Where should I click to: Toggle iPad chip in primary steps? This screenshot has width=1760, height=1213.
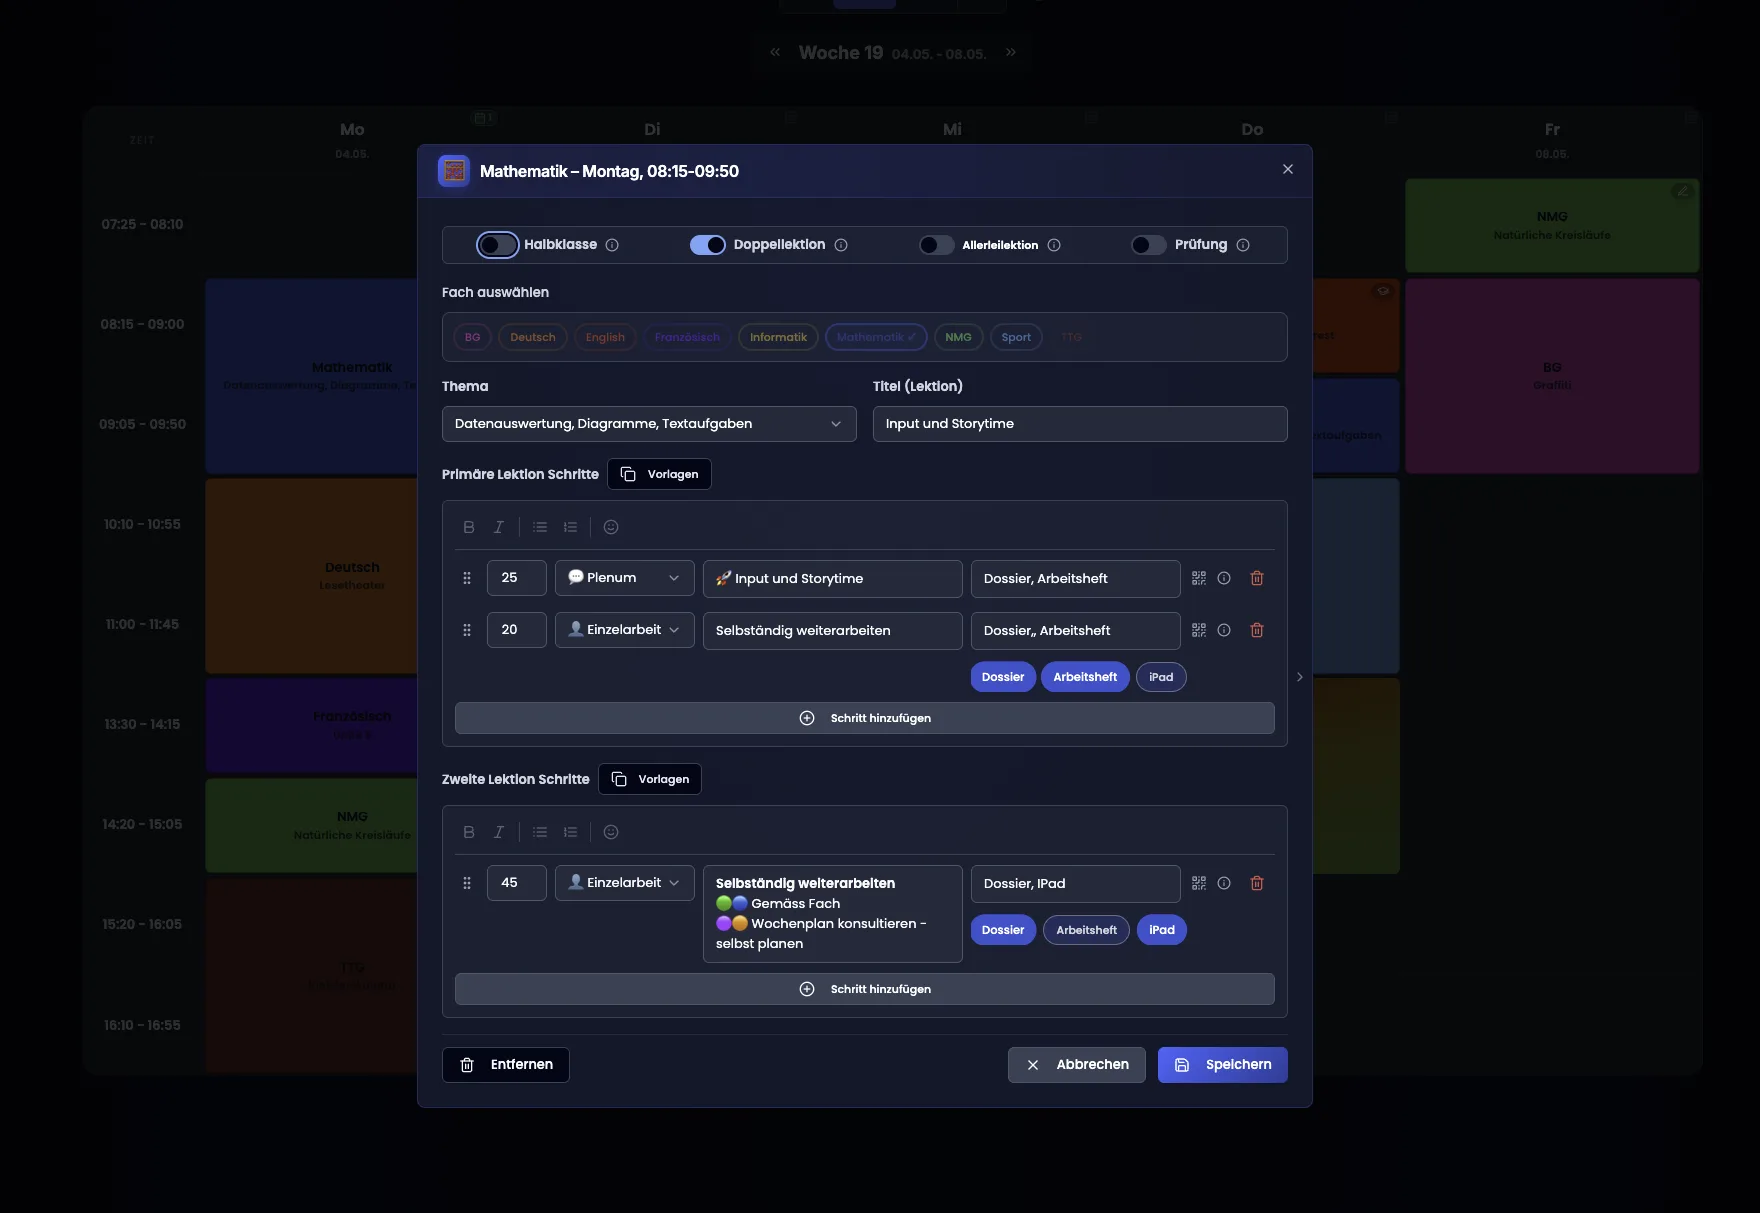coord(1161,677)
